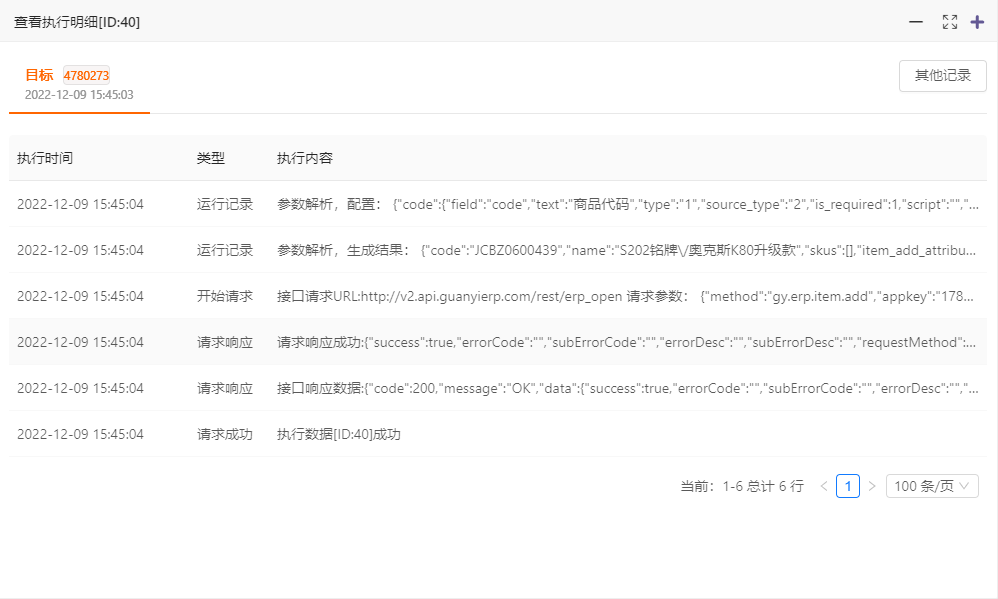
Task: Go to next page with right arrow
Action: [x=871, y=485]
